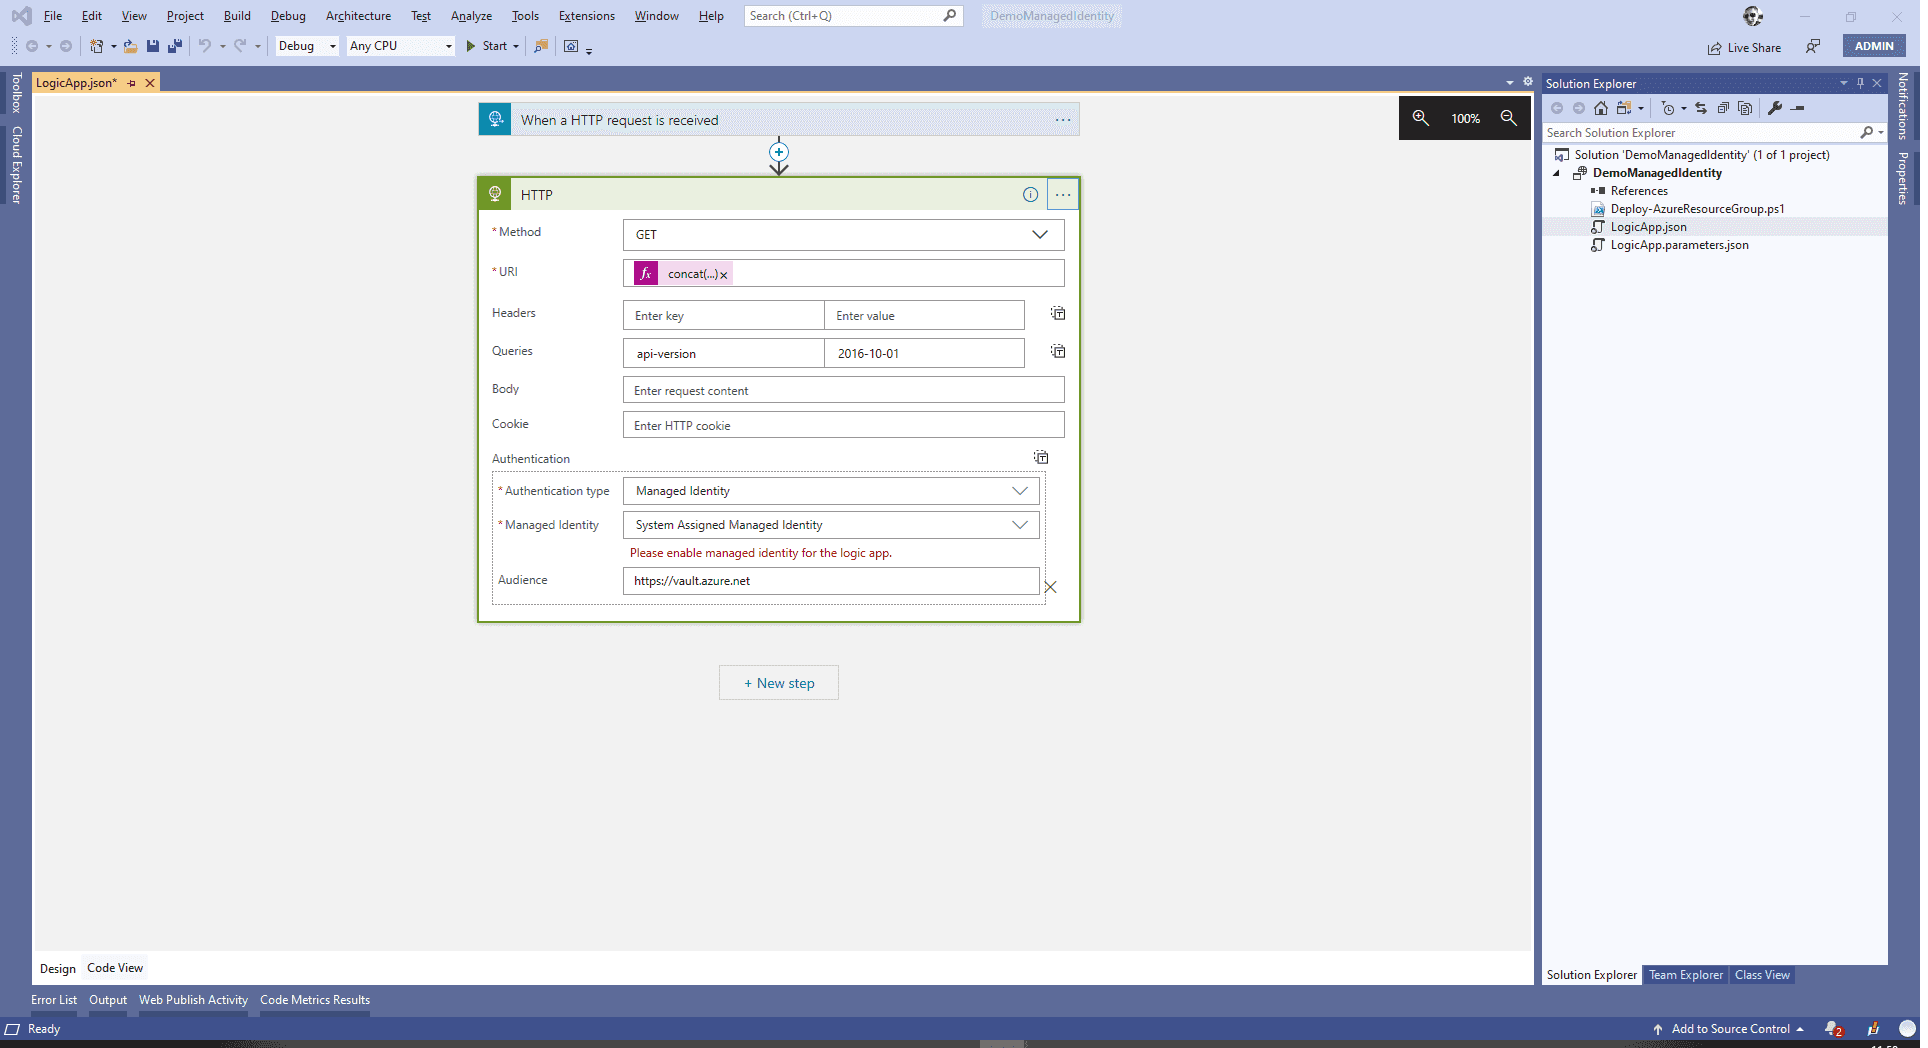This screenshot has width=1928, height=1048.
Task: Switch Headers to text mode icon
Action: click(1058, 314)
